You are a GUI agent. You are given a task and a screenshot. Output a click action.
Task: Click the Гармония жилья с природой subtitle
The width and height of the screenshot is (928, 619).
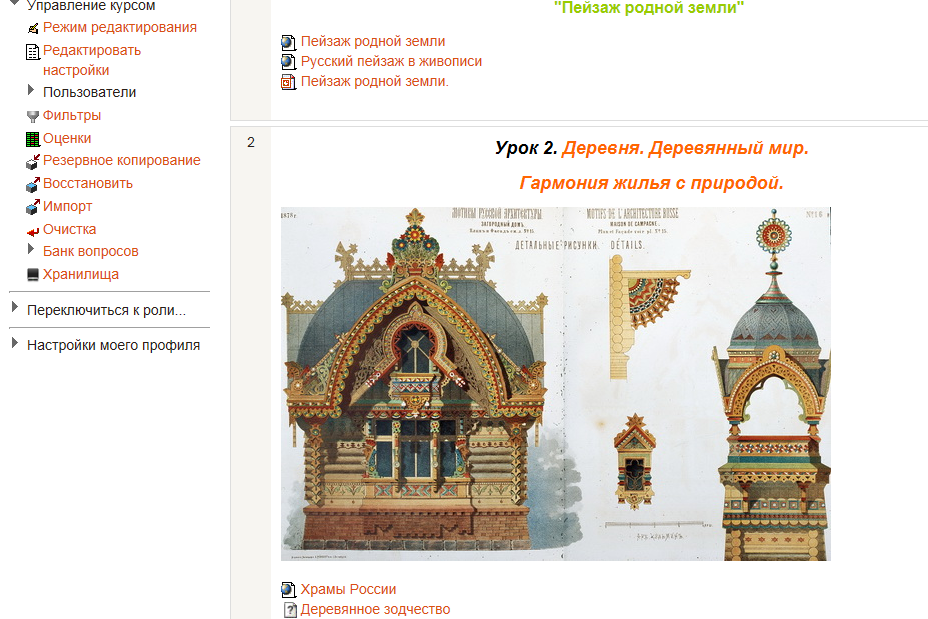coord(652,183)
